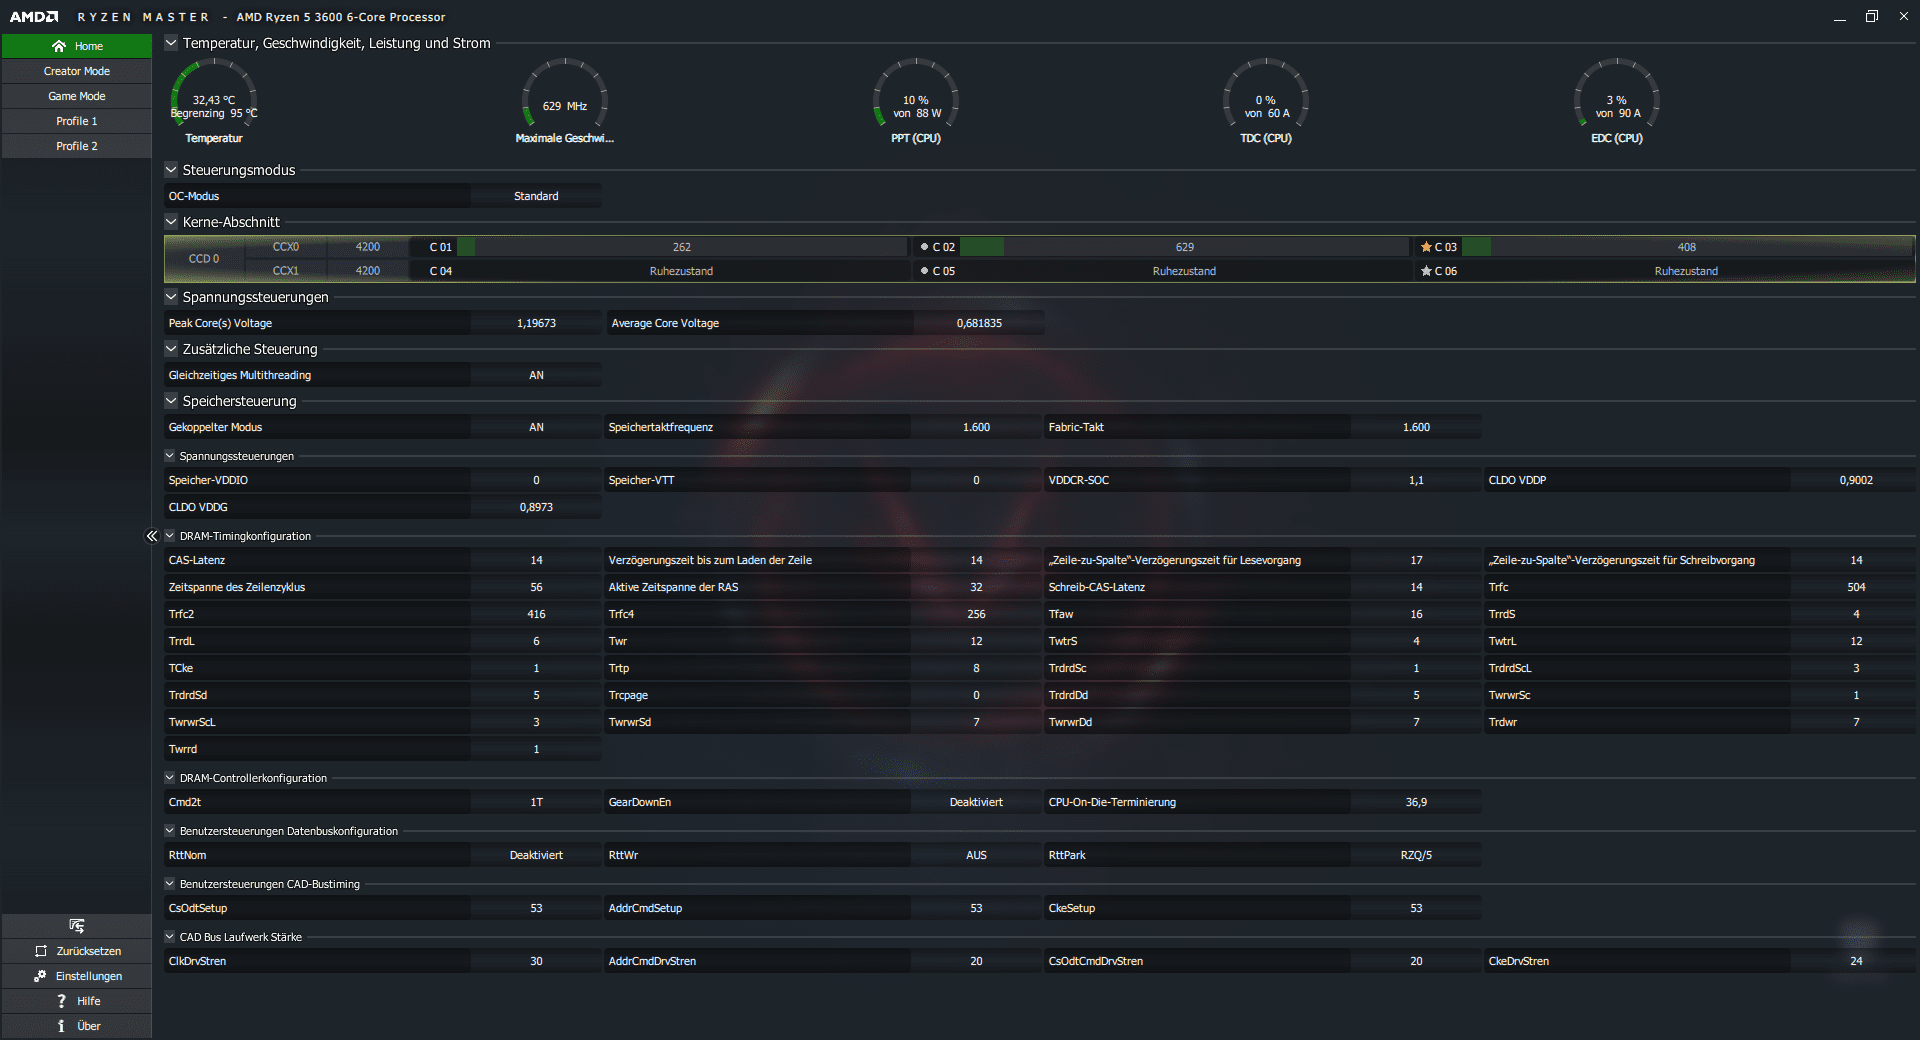1920x1040 pixels.
Task: Click the Zurücksetzen button
Action: [77, 951]
